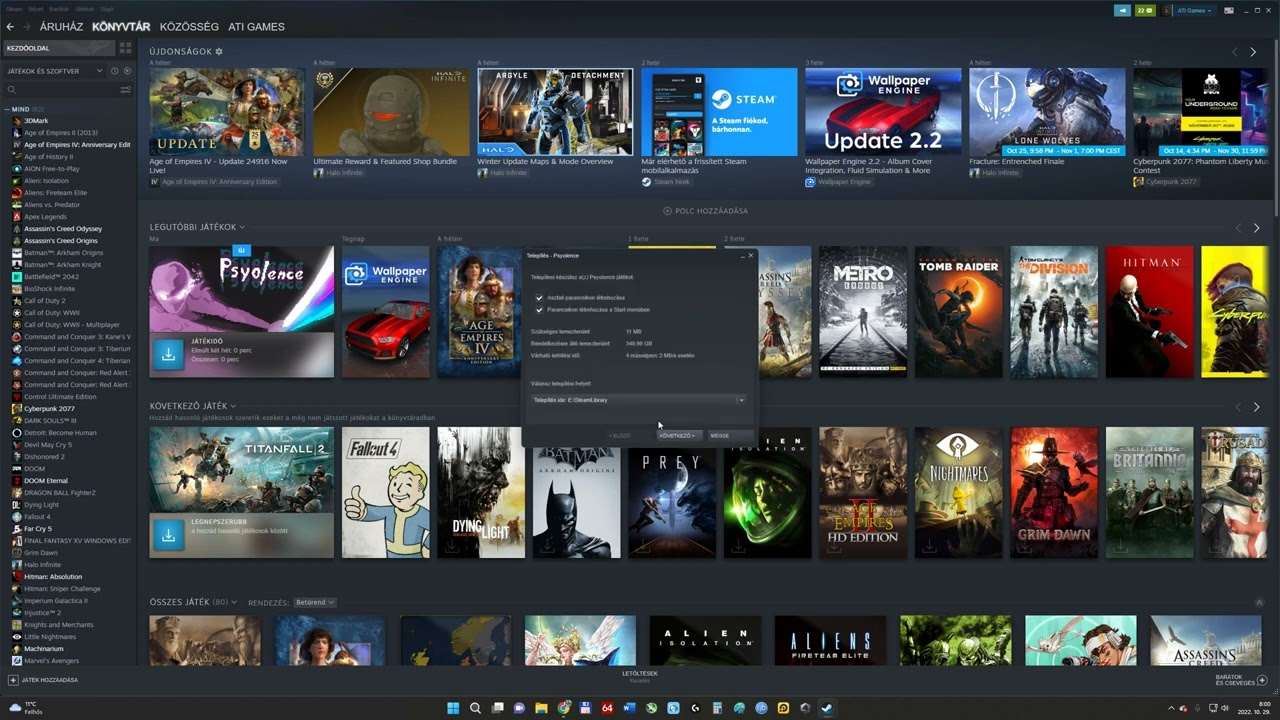Collapse the MIND games list
The height and width of the screenshot is (720, 1280).
6,108
